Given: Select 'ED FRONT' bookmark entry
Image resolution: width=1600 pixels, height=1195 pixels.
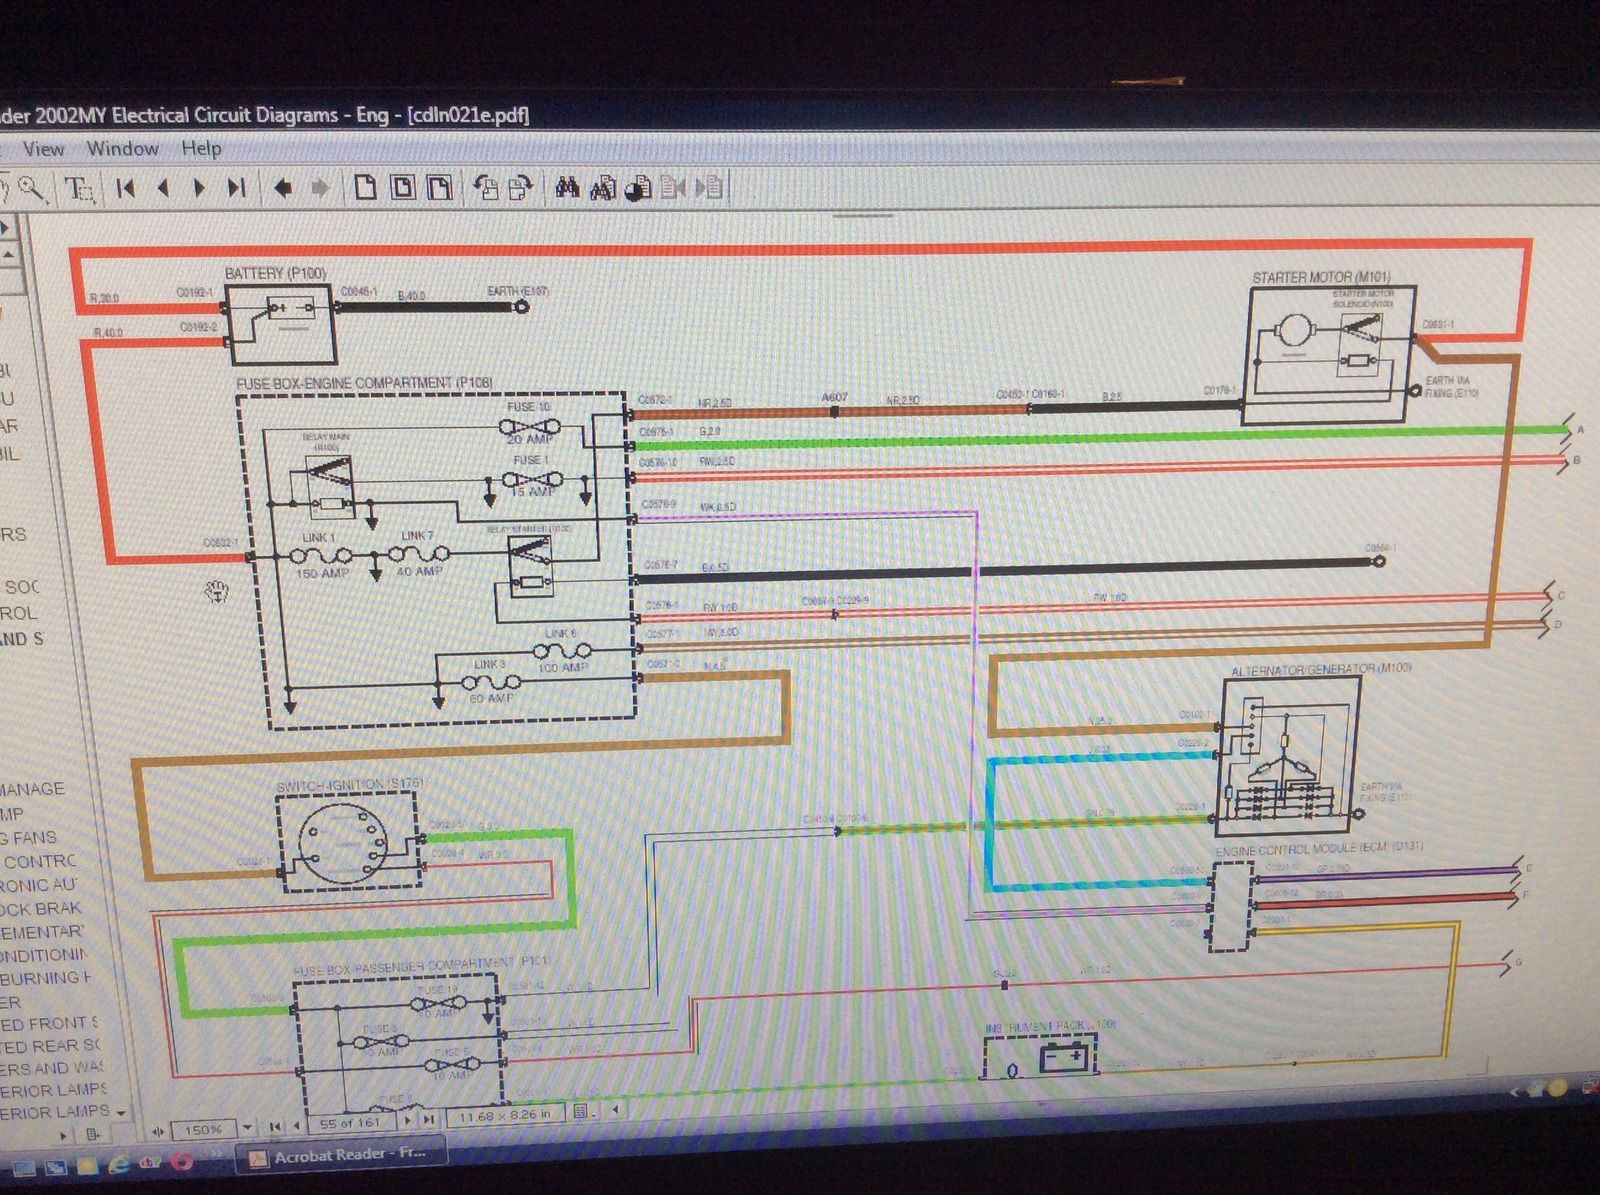Looking at the screenshot, I should 50,1023.
